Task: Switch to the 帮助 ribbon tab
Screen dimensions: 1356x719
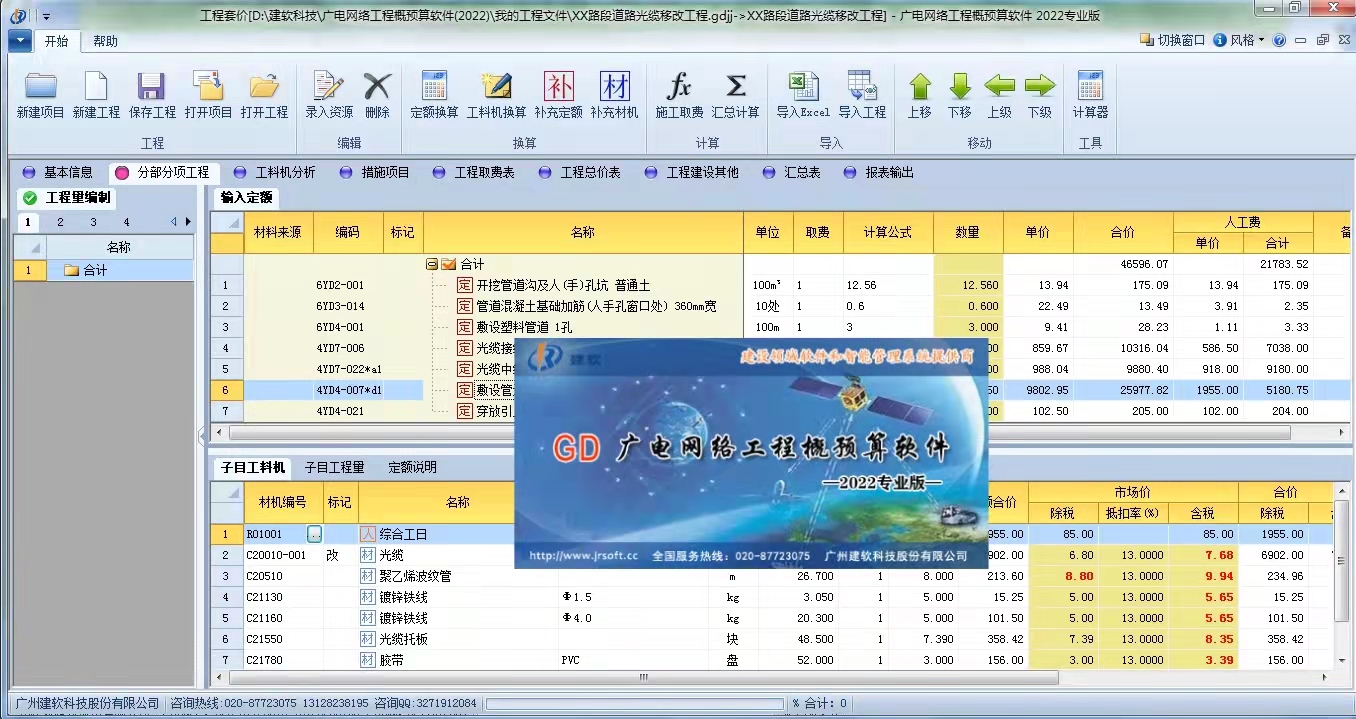Action: (105, 41)
